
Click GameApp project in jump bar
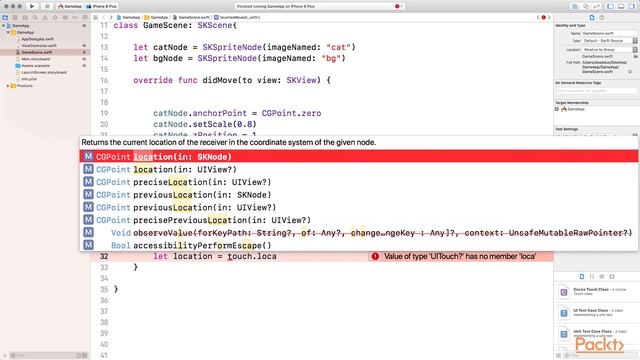128,18
